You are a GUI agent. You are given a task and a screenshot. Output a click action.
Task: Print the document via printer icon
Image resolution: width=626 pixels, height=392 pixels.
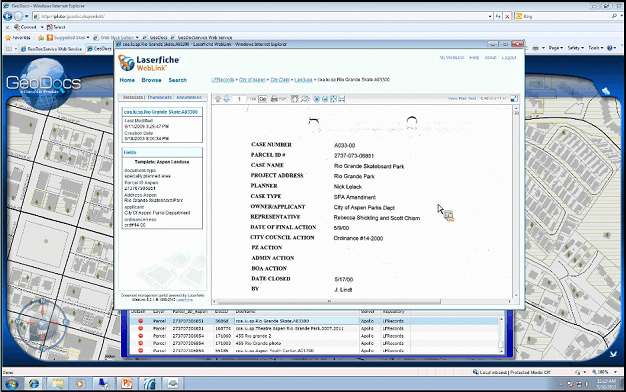pos(274,99)
